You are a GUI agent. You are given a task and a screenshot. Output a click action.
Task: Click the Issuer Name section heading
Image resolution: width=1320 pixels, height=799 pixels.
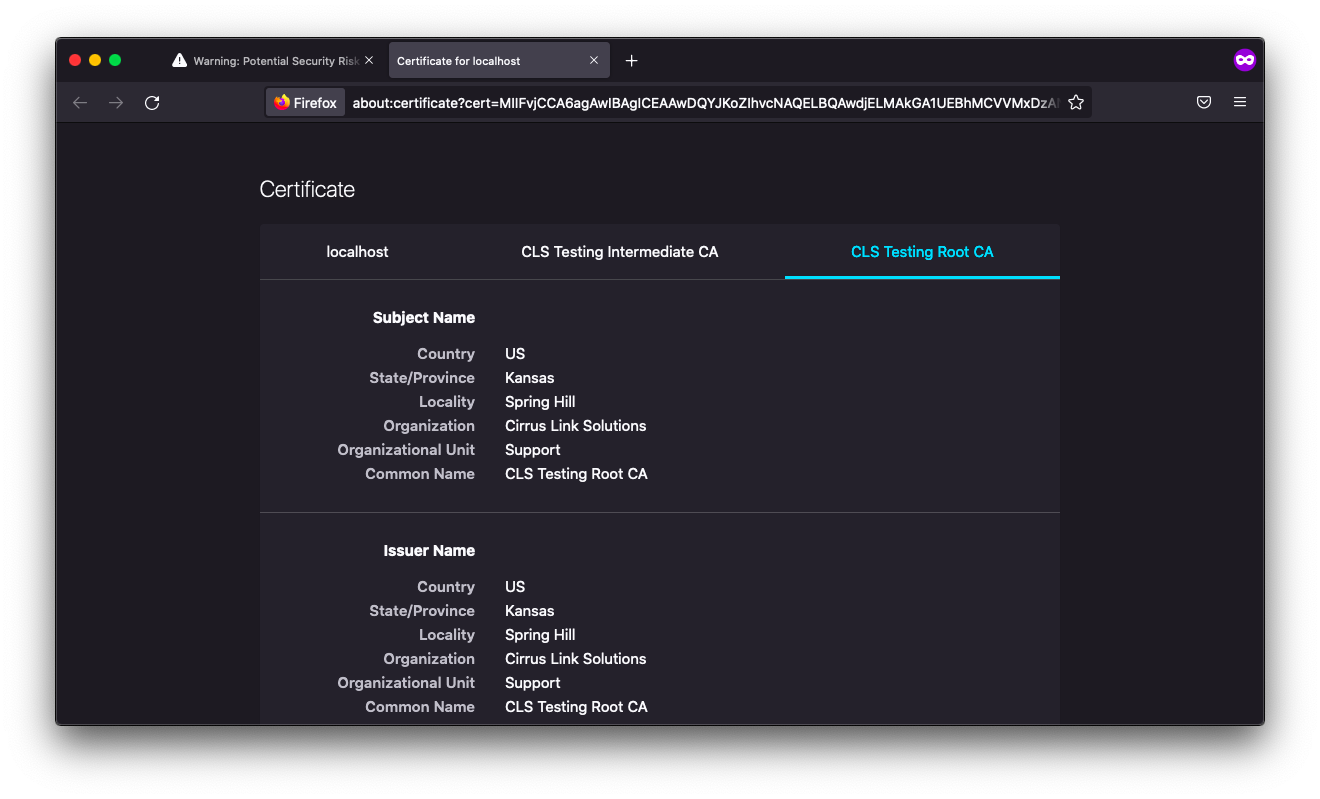click(429, 551)
